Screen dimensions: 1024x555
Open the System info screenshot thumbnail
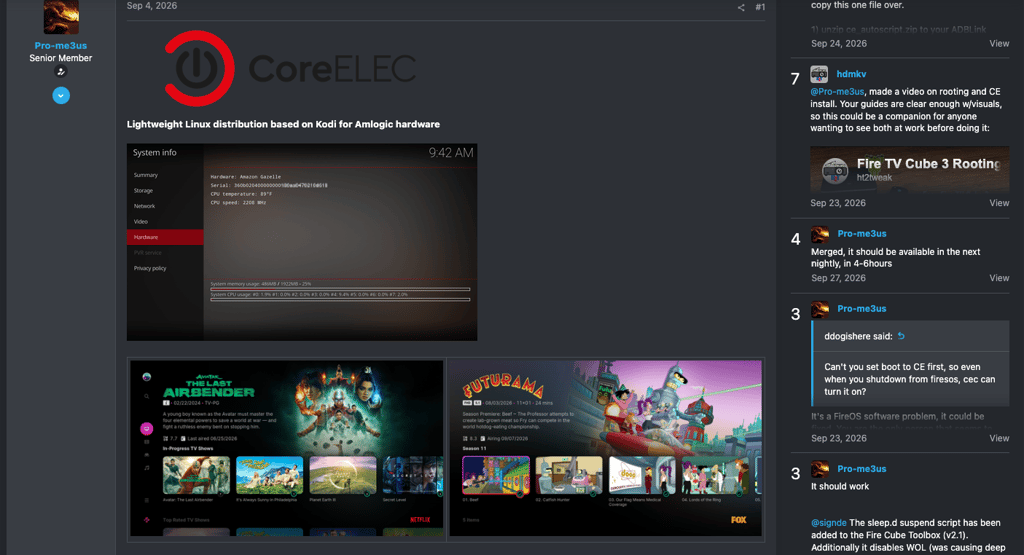pos(302,242)
